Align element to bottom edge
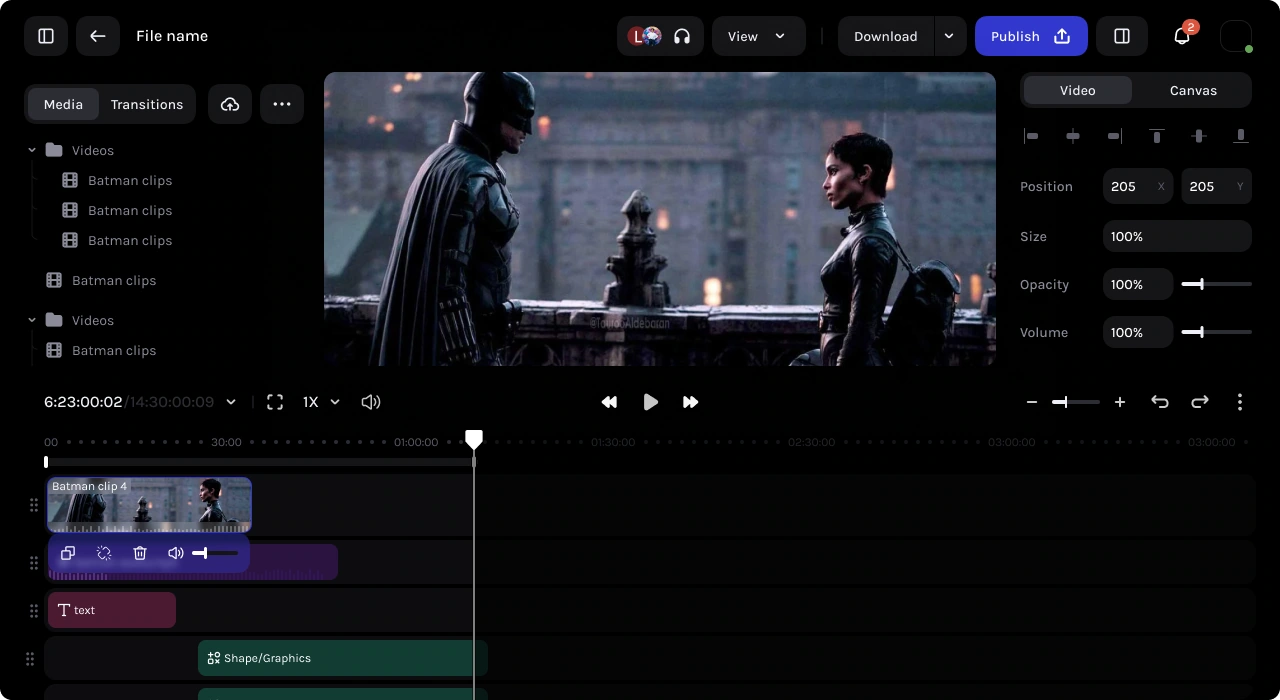The height and width of the screenshot is (700, 1280). pyautogui.click(x=1241, y=136)
